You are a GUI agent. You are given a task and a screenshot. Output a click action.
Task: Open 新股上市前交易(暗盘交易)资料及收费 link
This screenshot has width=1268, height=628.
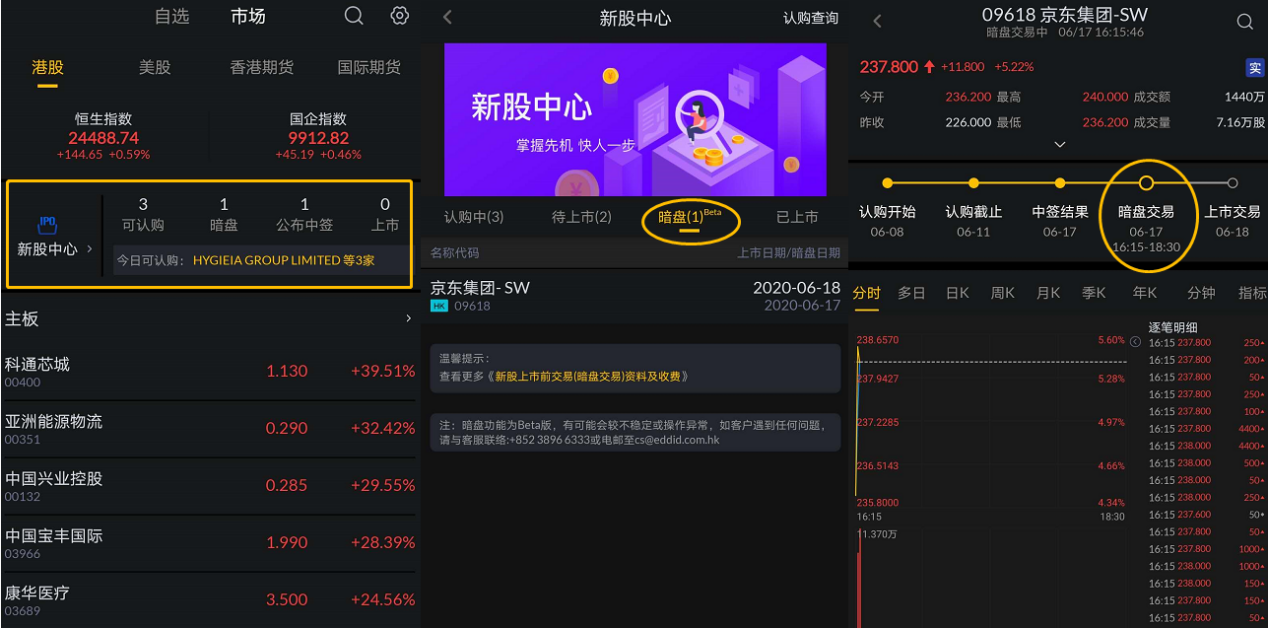point(590,377)
